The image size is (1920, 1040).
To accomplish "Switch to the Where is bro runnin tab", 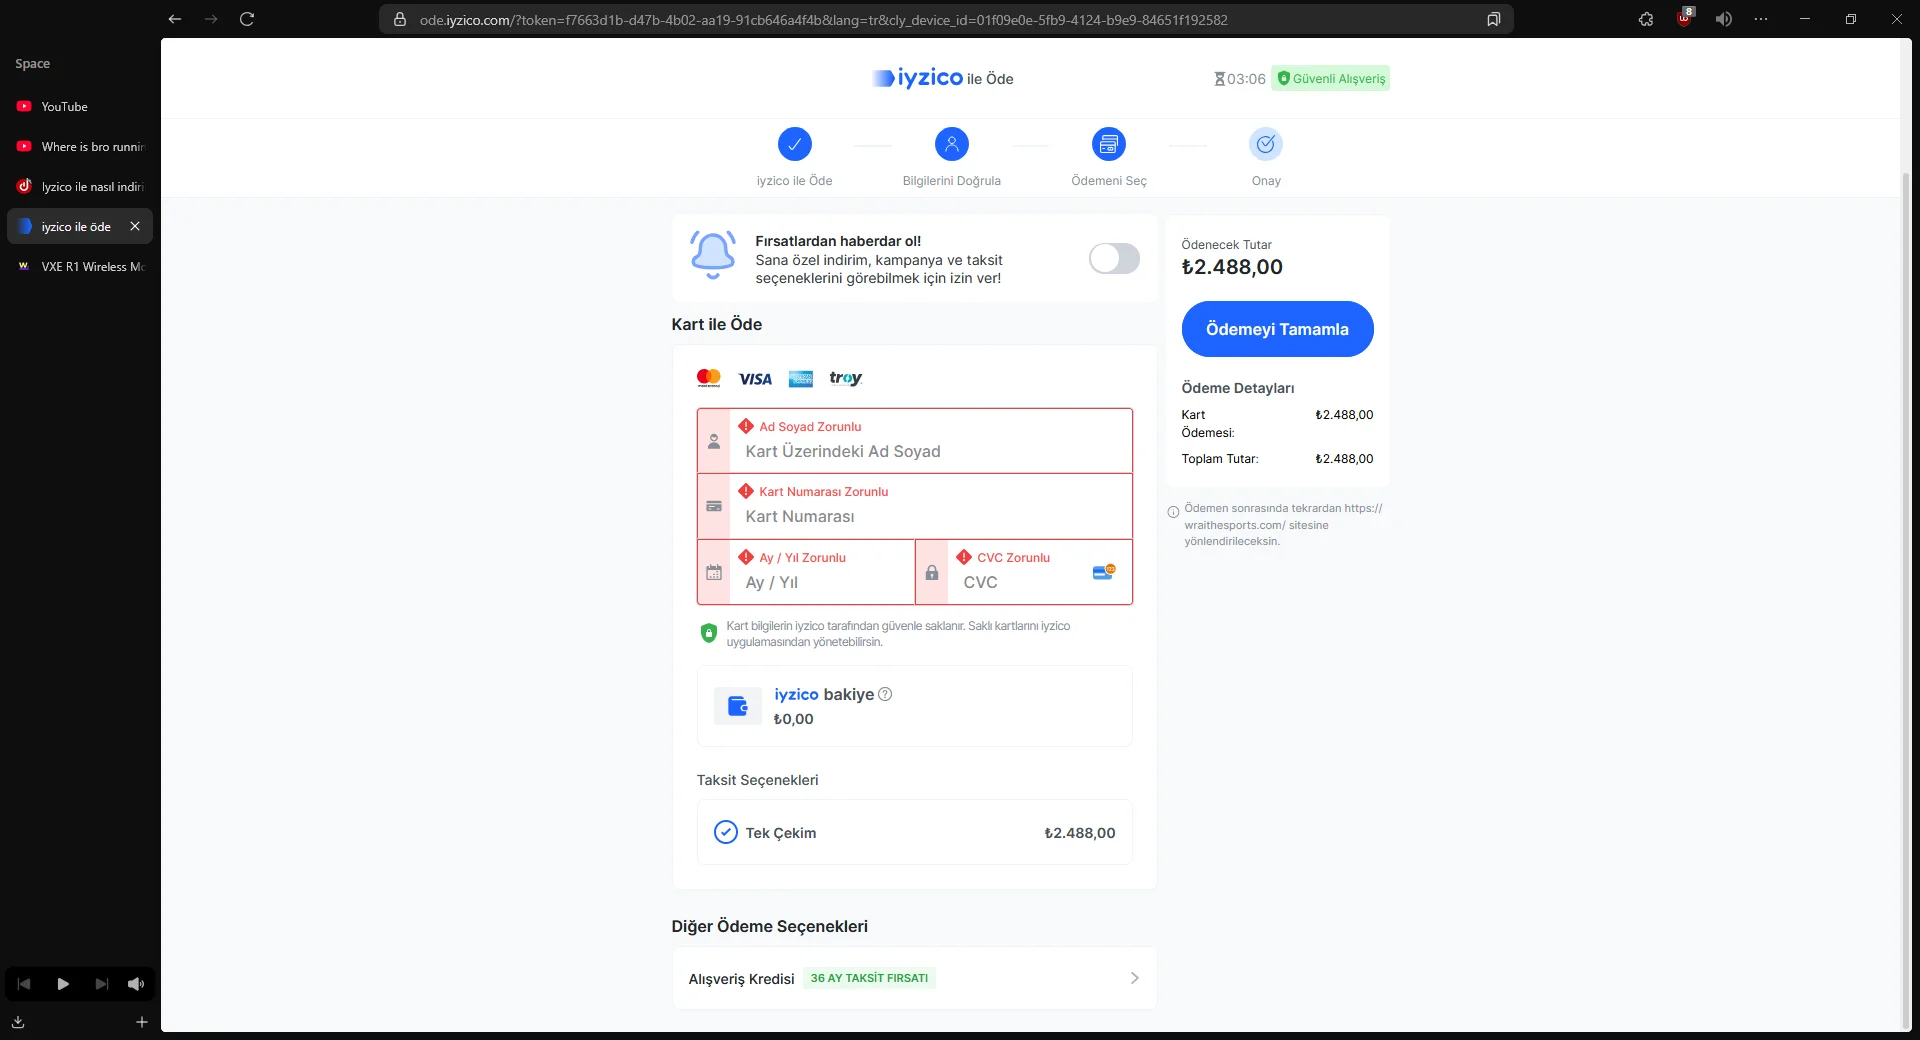I will pyautogui.click(x=80, y=146).
